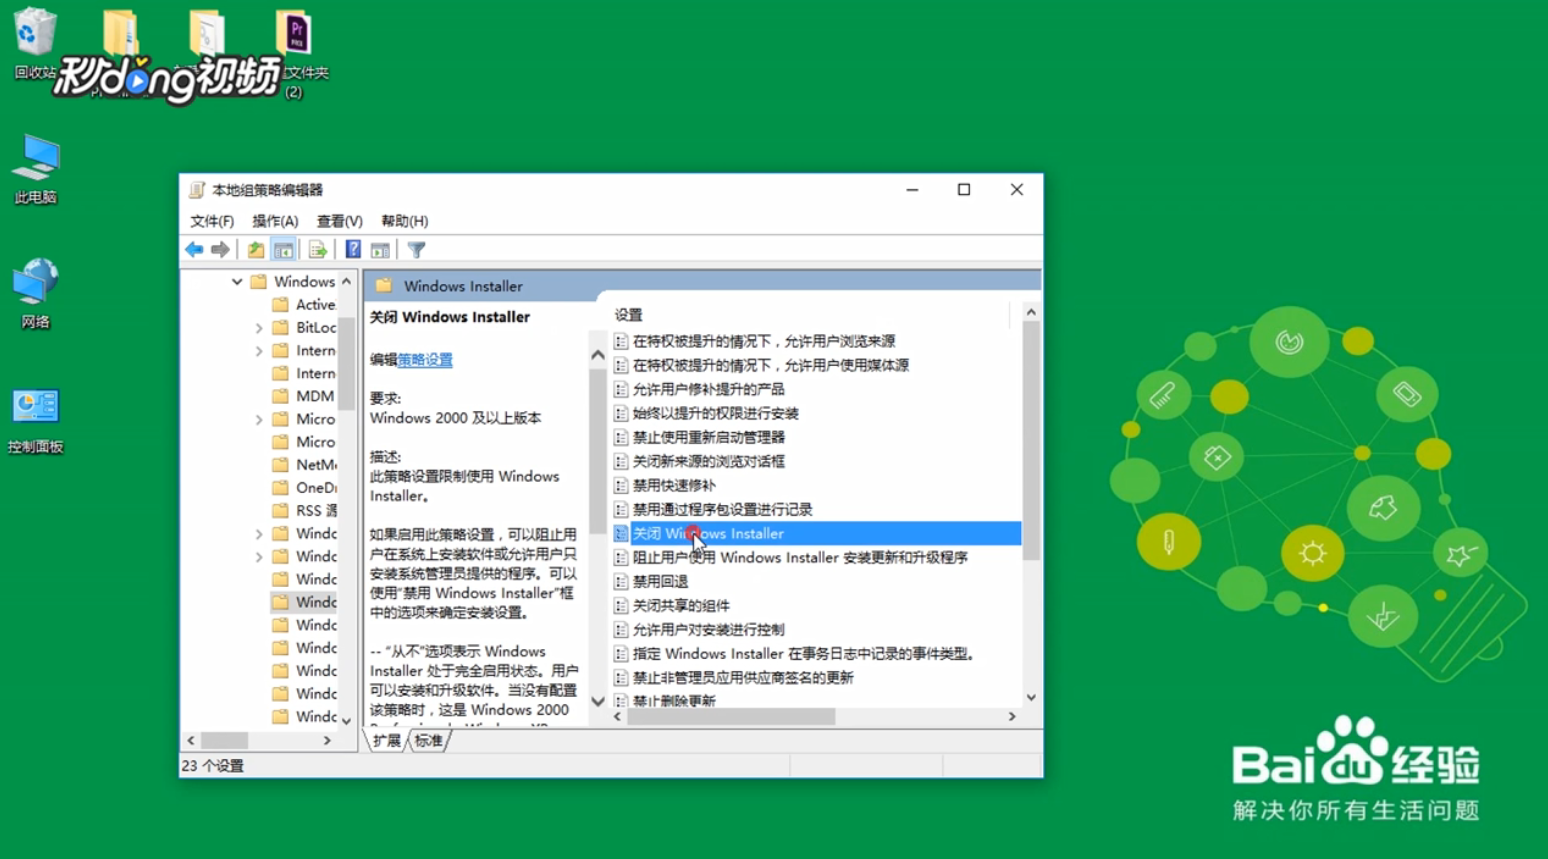Select 允许用户对安装进行控制
Image resolution: width=1548 pixels, height=859 pixels.
point(708,629)
